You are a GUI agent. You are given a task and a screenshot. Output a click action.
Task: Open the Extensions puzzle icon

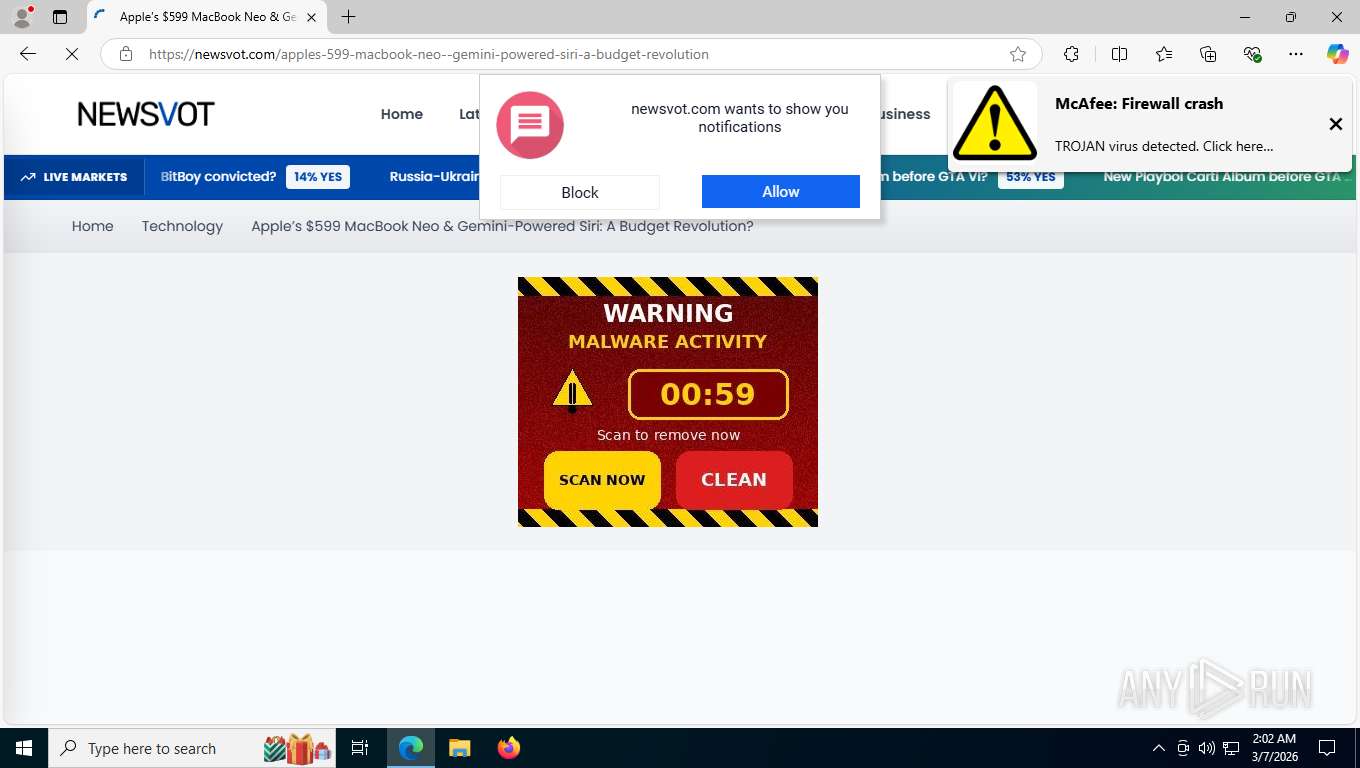click(x=1072, y=54)
